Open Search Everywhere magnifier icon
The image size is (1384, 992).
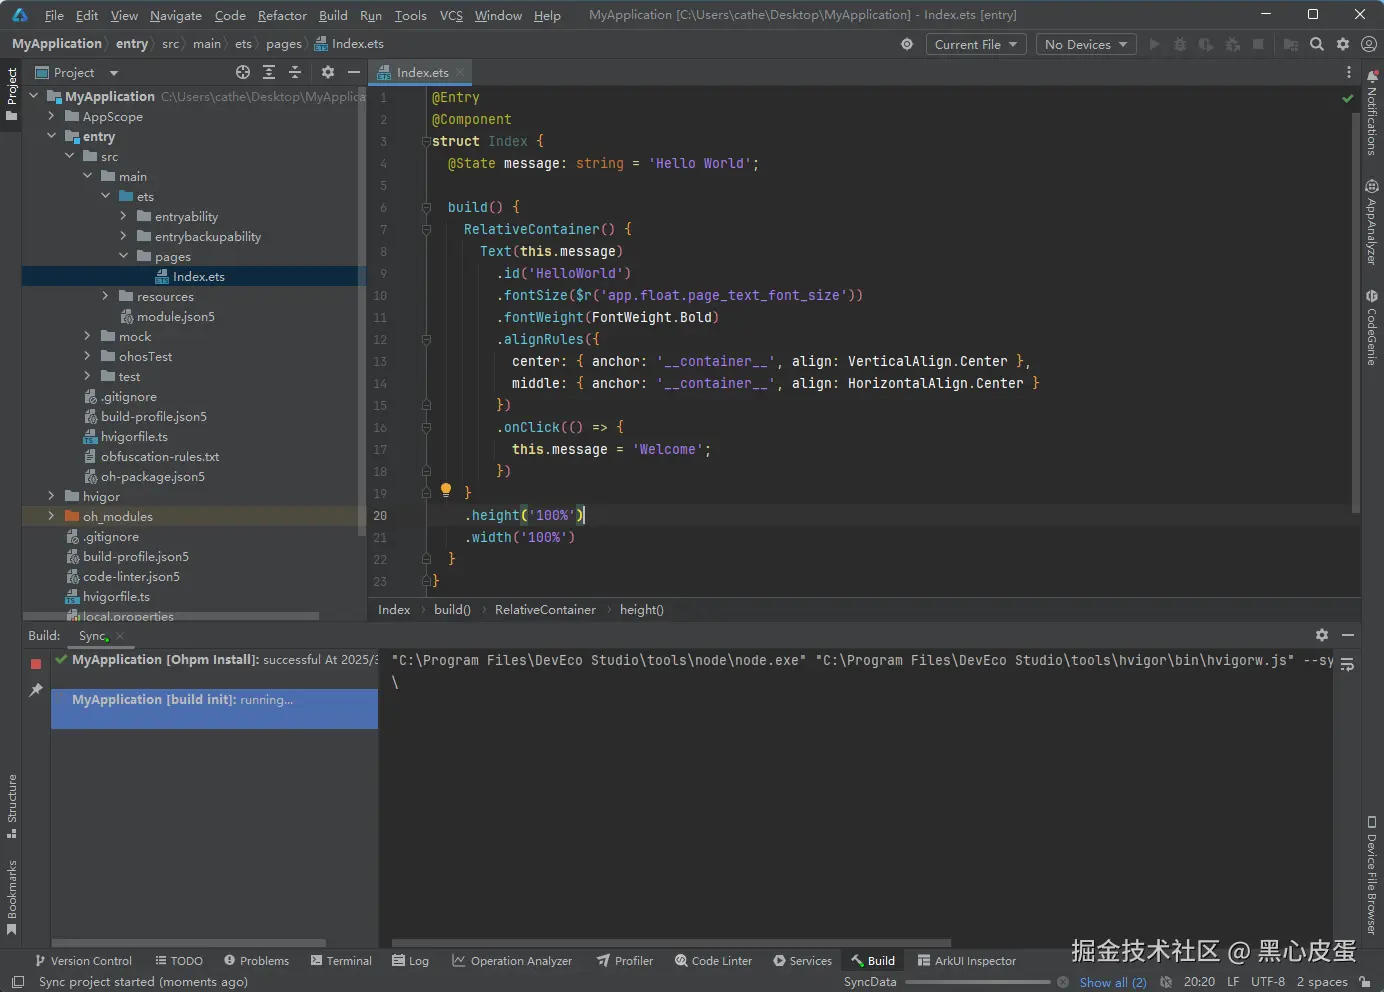(1317, 44)
